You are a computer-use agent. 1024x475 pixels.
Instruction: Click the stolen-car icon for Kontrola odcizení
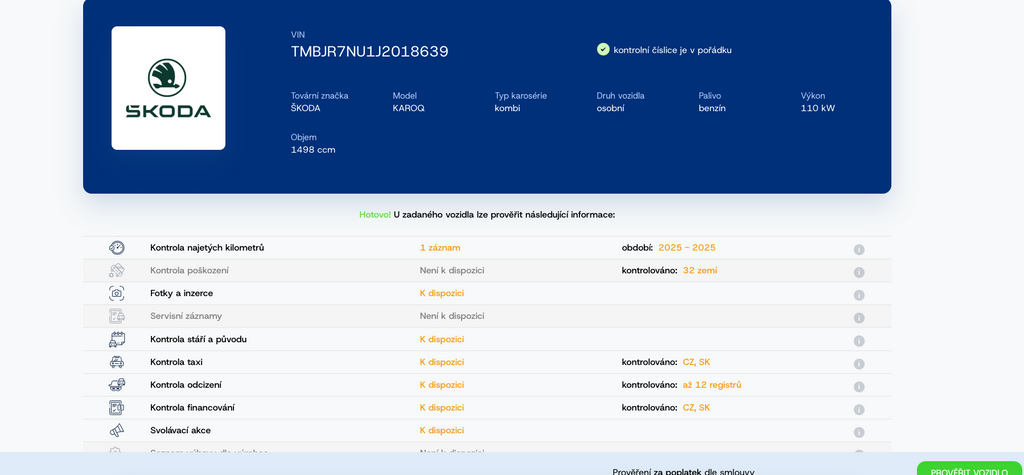(117, 385)
